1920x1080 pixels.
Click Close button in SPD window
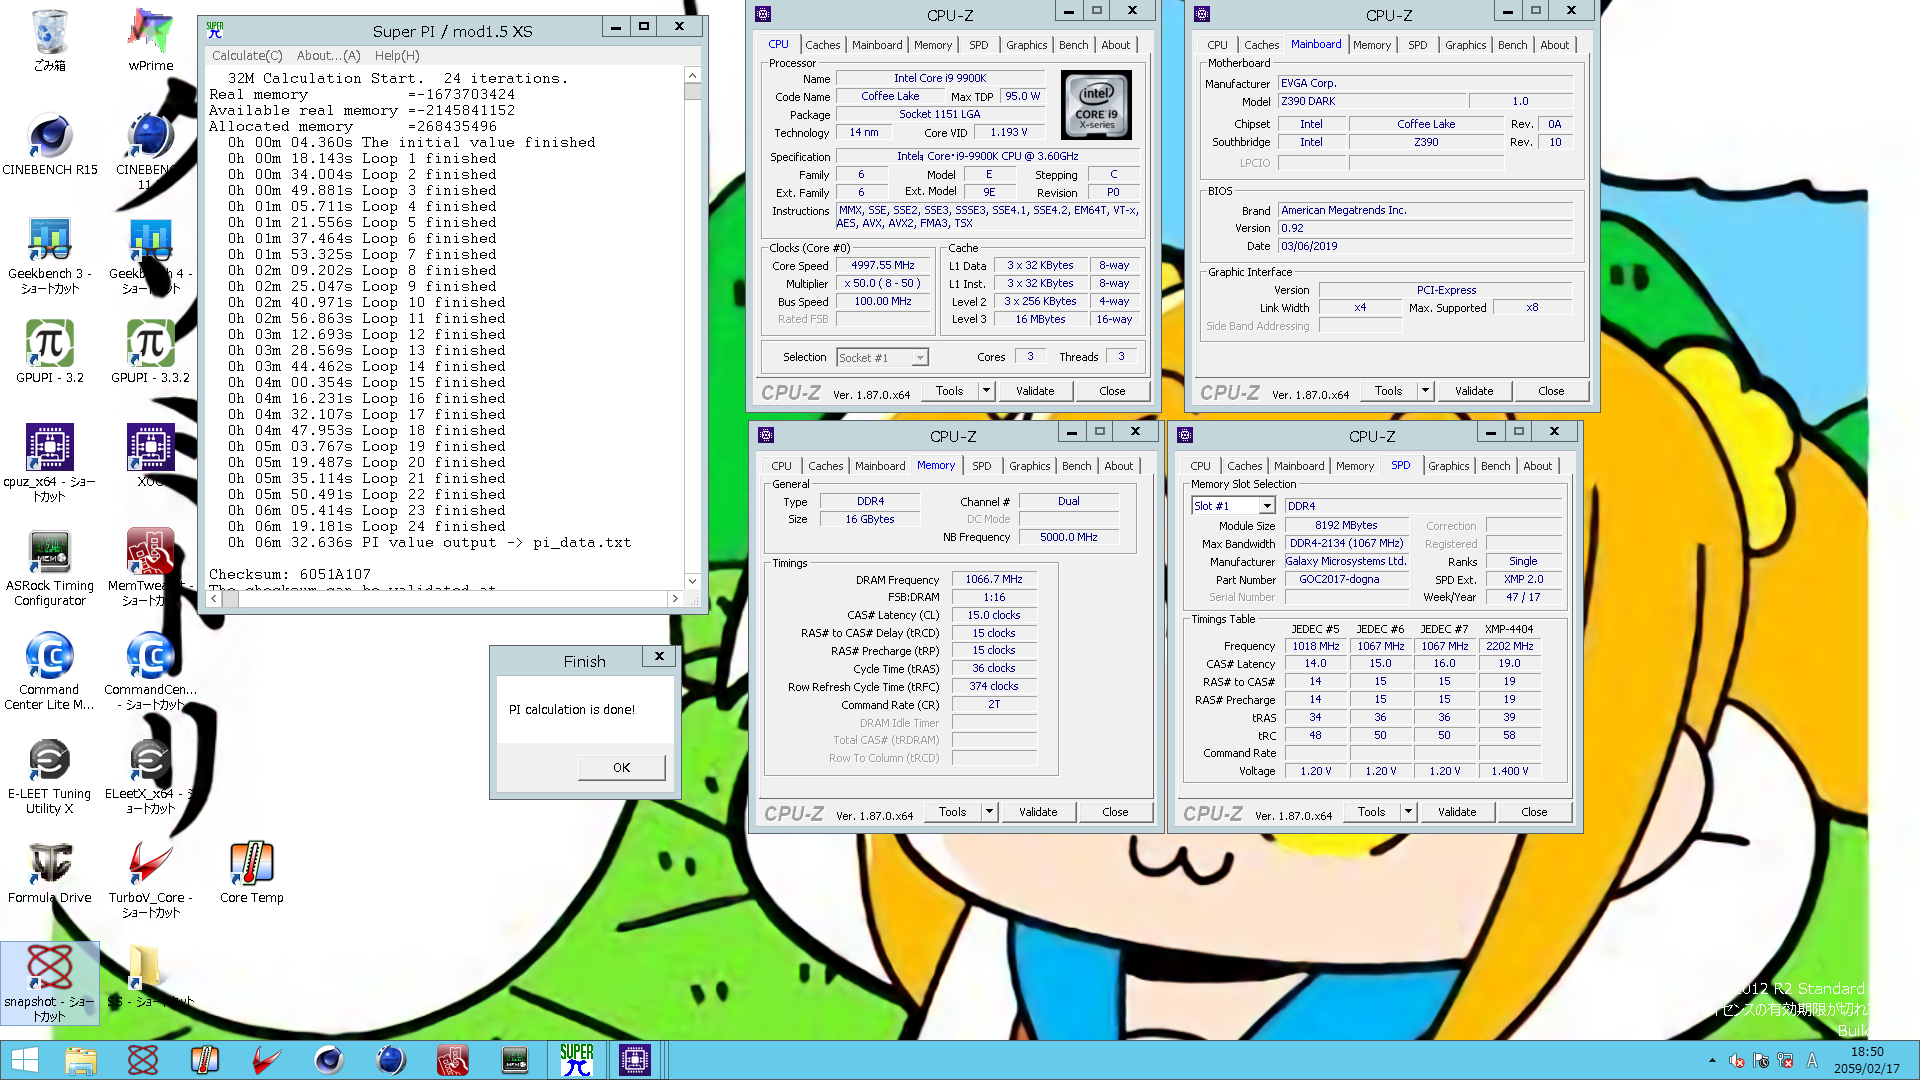click(1534, 812)
